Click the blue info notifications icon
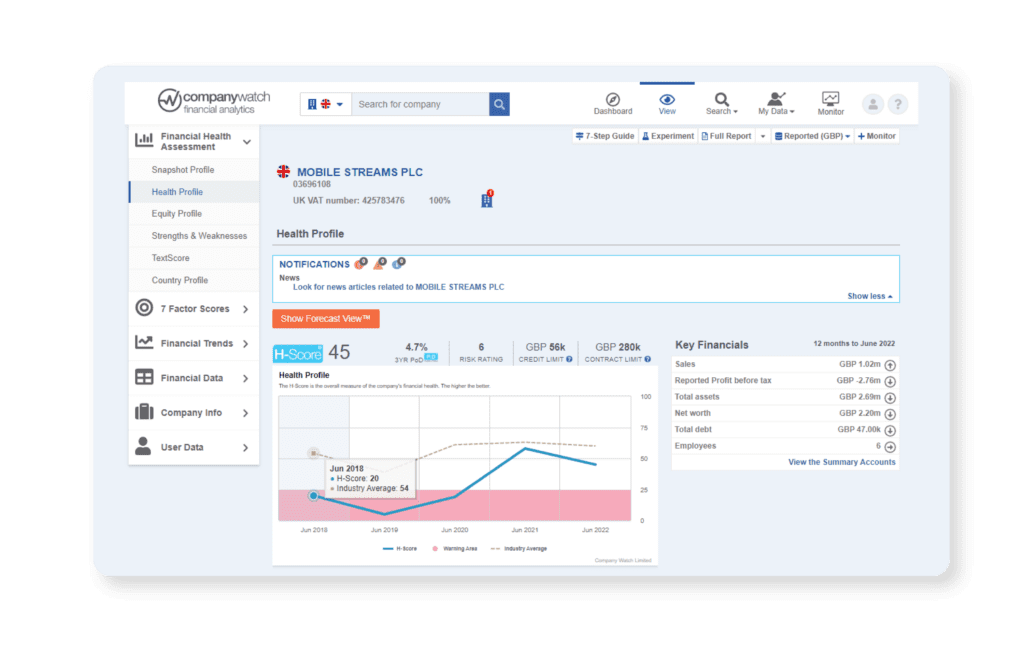The width and height of the screenshot is (1024, 654). (398, 263)
